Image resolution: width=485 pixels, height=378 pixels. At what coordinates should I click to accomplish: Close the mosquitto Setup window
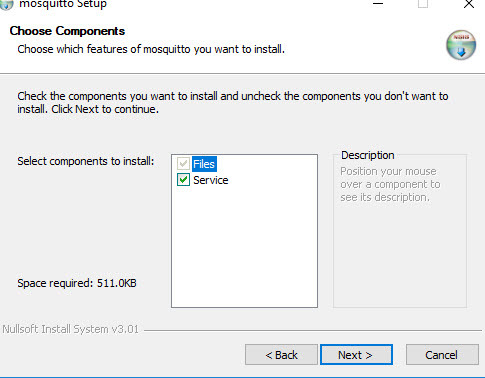(469, 4)
